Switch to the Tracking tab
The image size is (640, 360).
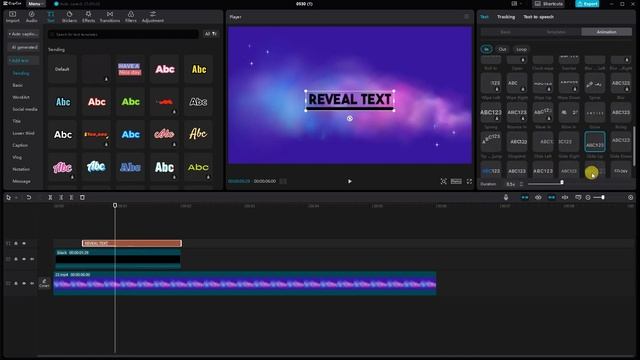pyautogui.click(x=506, y=17)
